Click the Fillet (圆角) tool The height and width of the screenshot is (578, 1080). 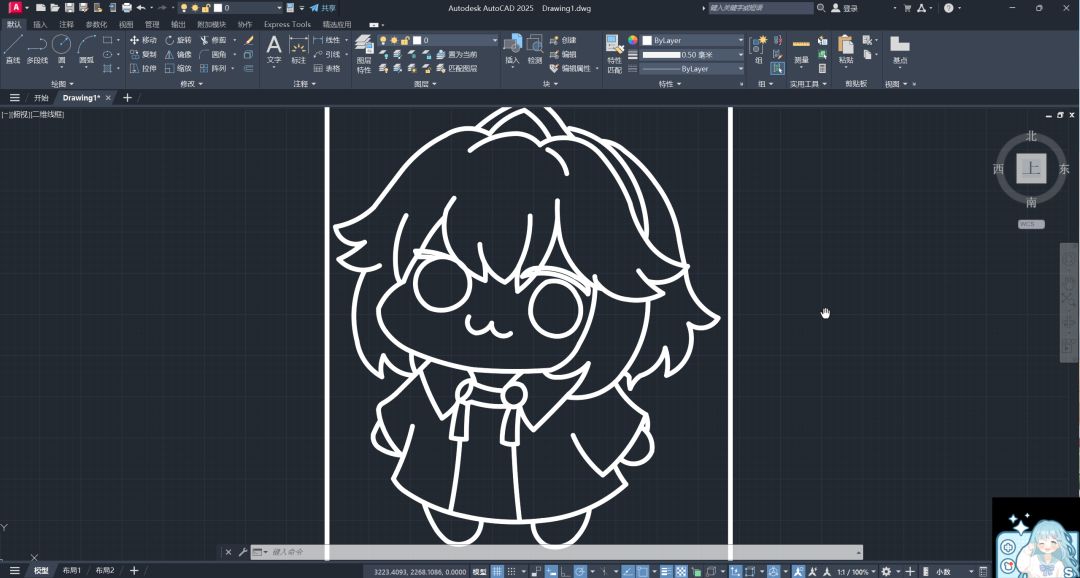pyautogui.click(x=214, y=54)
